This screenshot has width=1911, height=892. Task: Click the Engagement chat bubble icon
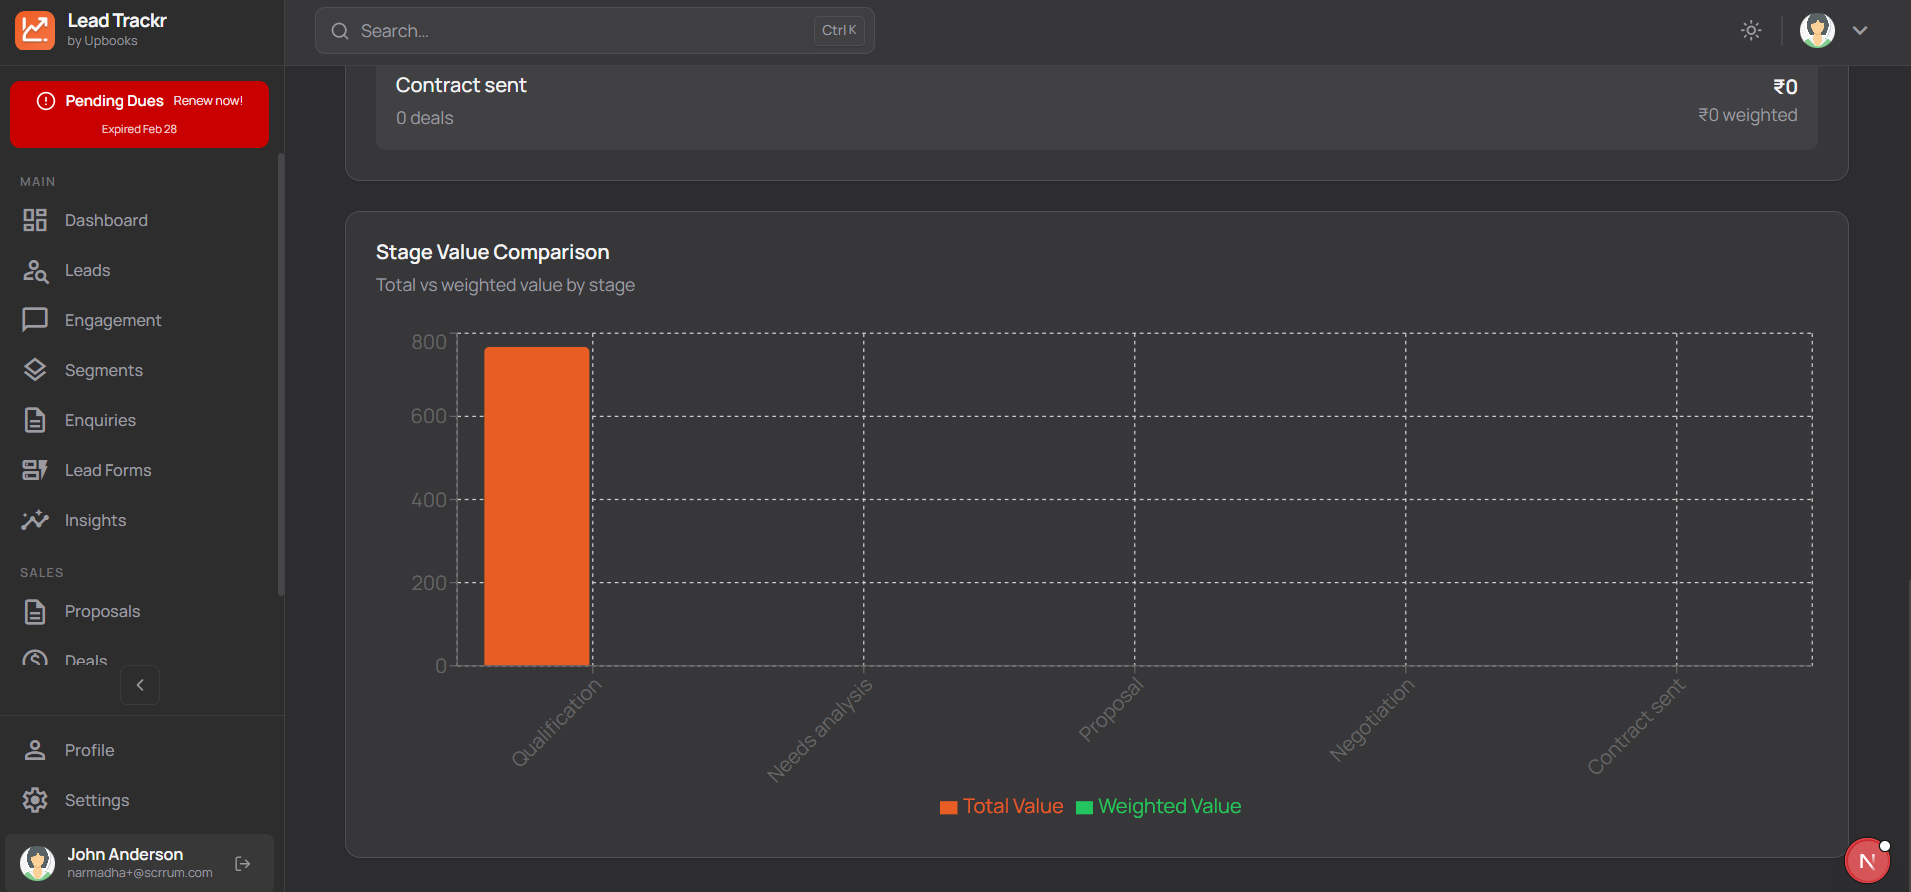(35, 320)
